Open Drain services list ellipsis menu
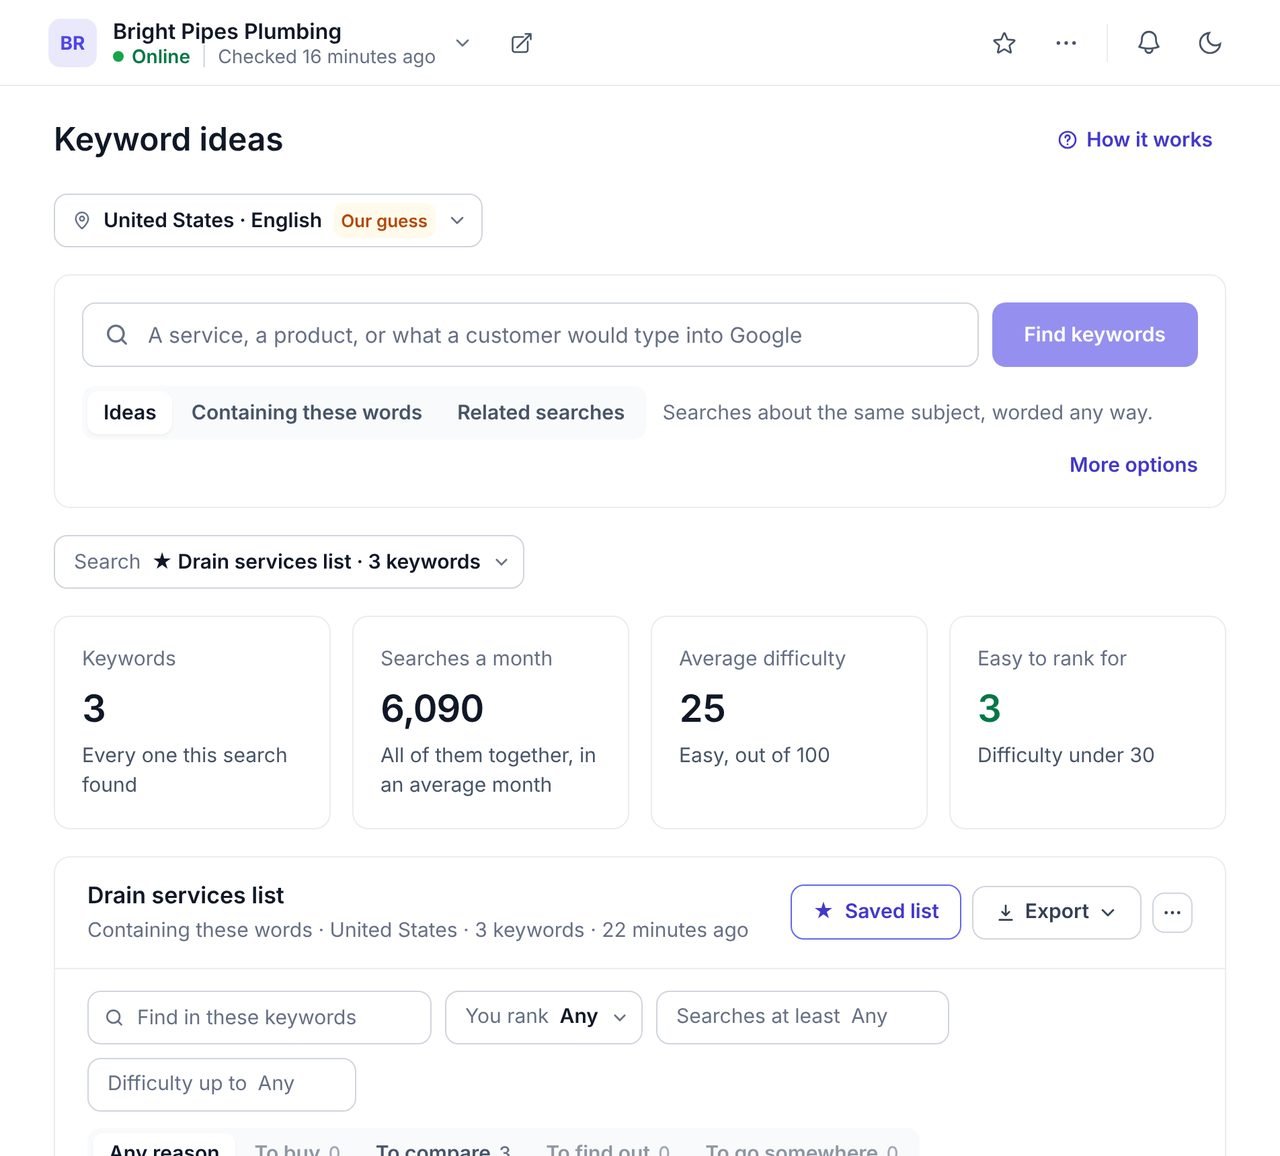 tap(1172, 912)
